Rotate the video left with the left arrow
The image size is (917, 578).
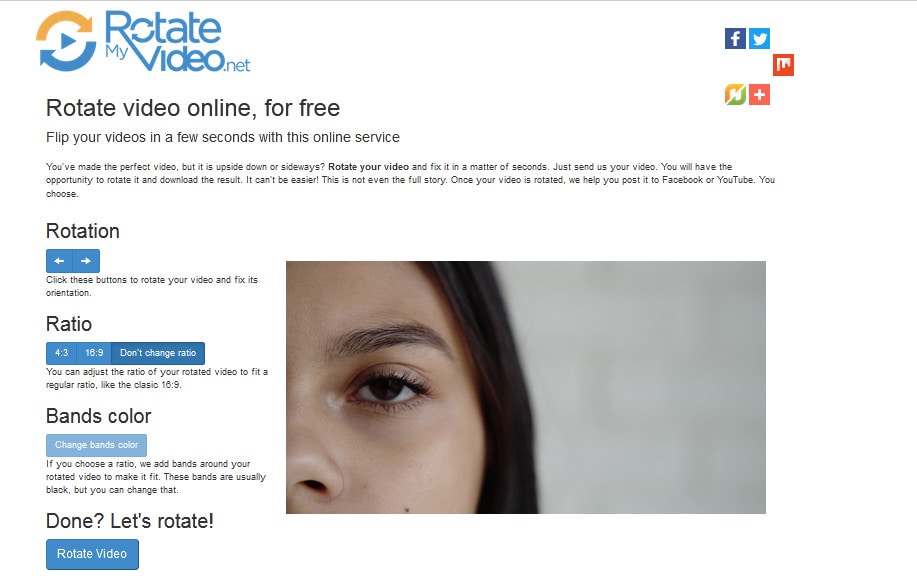pos(59,261)
